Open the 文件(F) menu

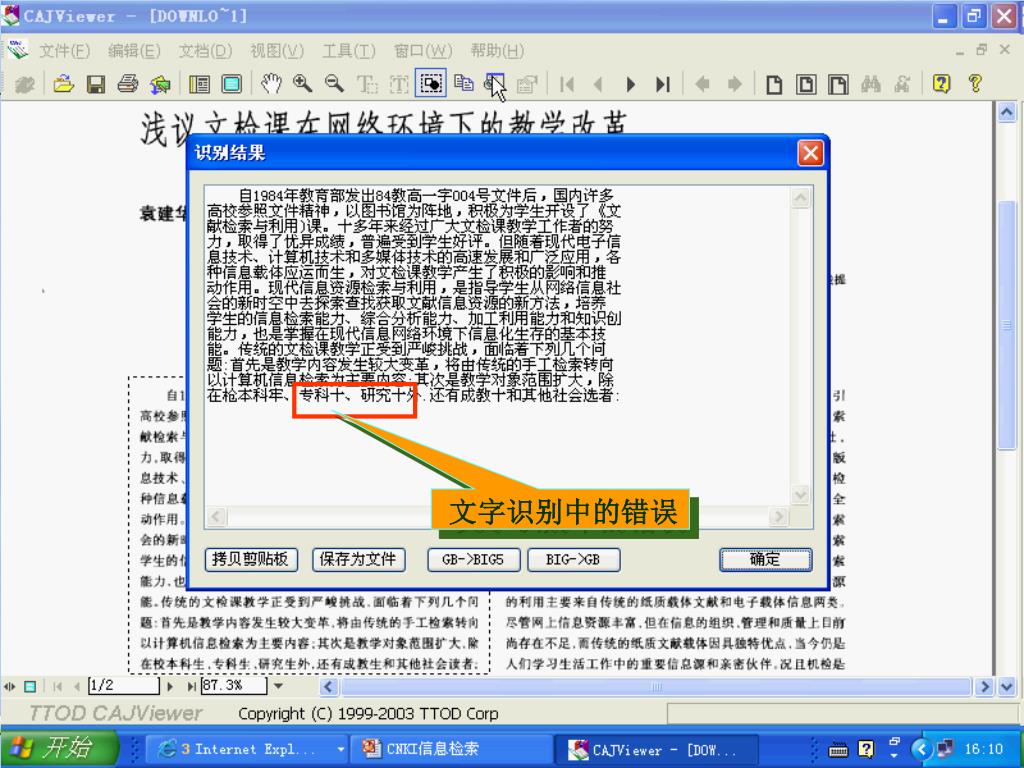[x=65, y=50]
